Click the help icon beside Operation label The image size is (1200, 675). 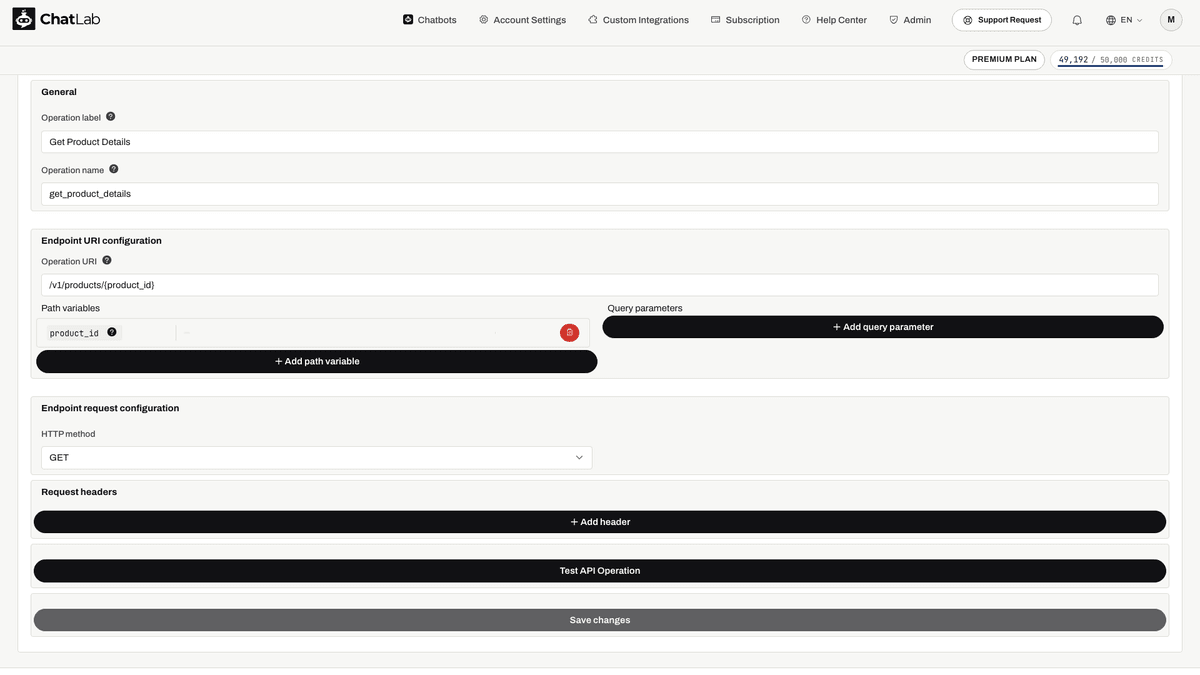point(110,117)
